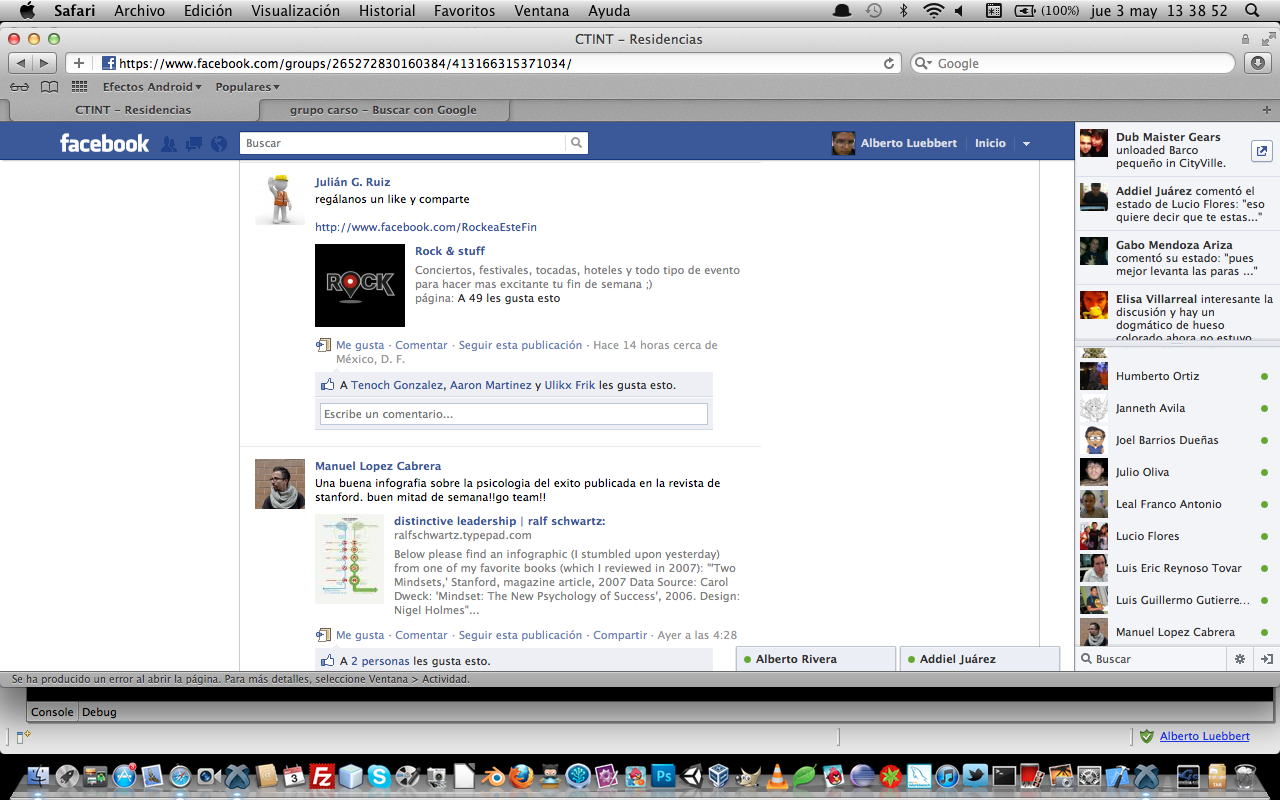
Task: Open the Visualización menu
Action: tap(295, 11)
